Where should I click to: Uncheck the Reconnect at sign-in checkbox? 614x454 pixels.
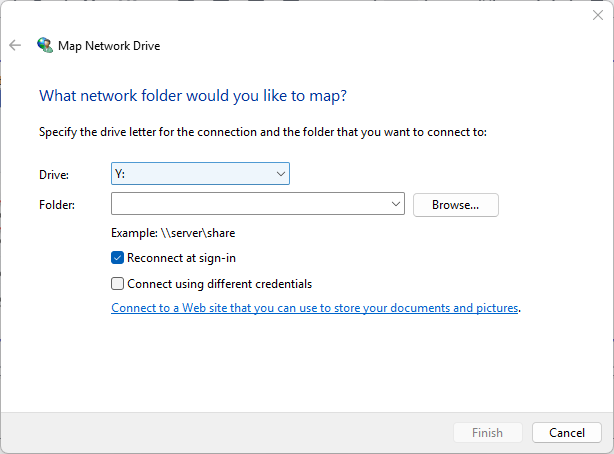tap(117, 258)
